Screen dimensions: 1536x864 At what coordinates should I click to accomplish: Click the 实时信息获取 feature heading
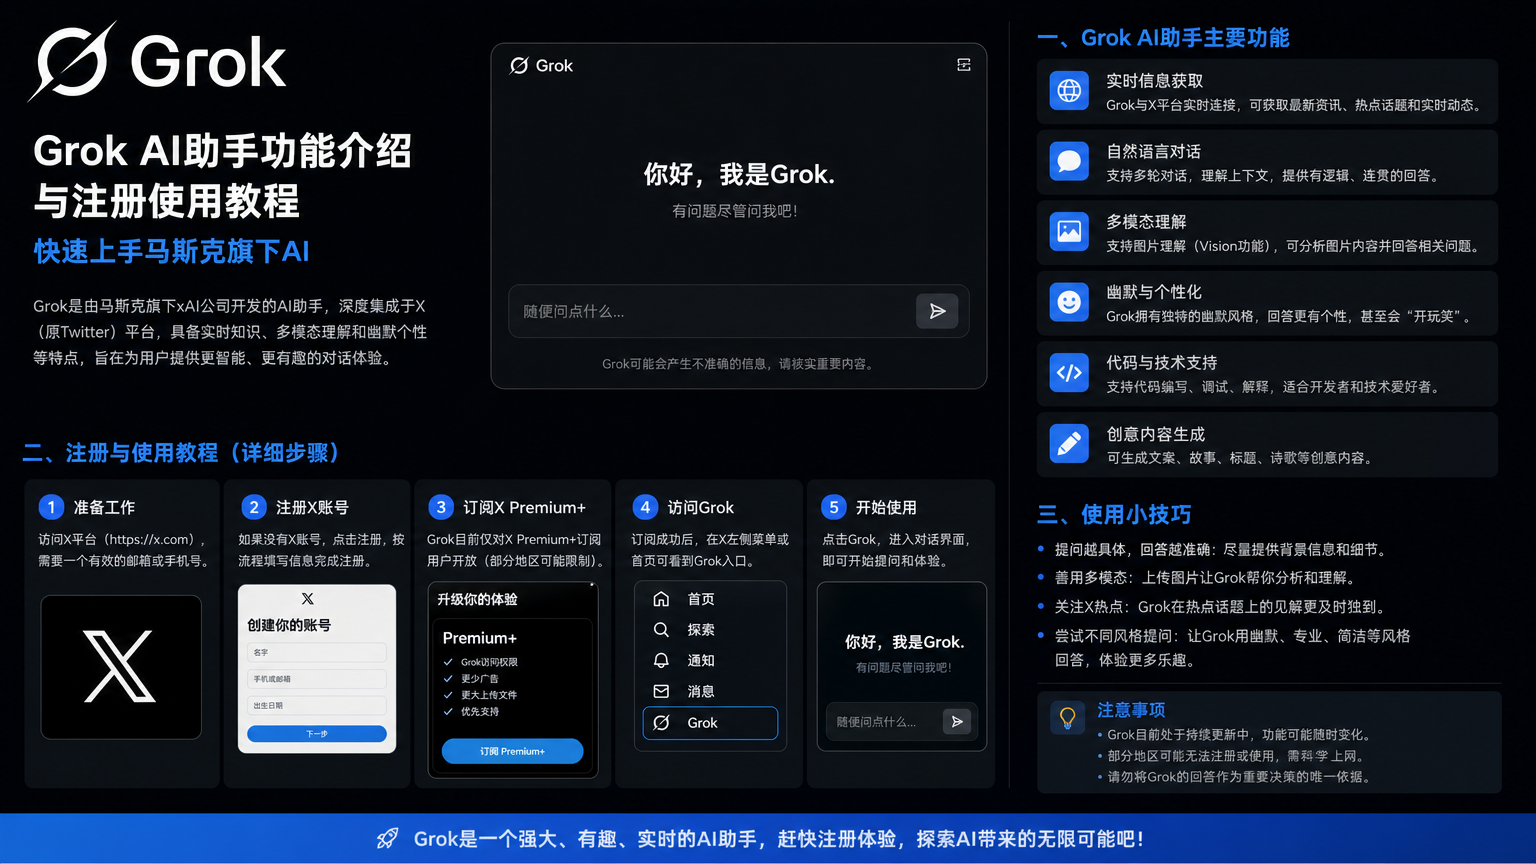pyautogui.click(x=1154, y=81)
